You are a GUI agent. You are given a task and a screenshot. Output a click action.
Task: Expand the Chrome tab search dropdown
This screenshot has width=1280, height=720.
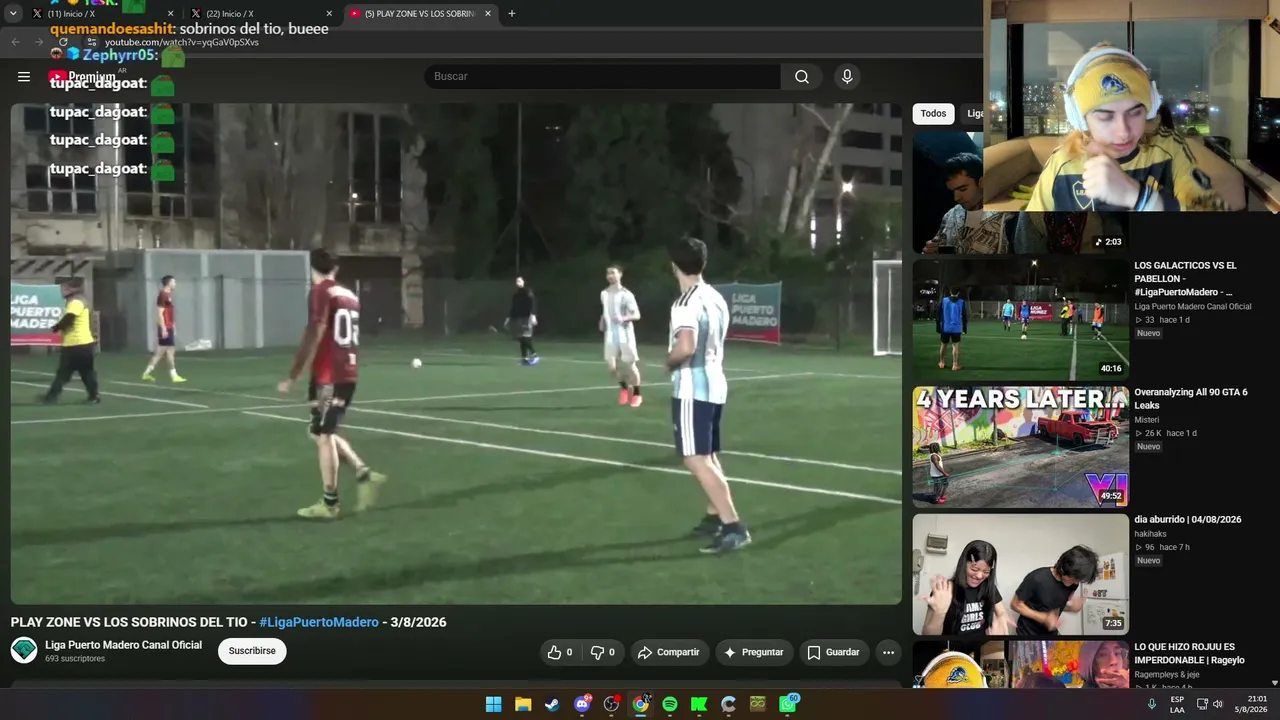[13, 14]
